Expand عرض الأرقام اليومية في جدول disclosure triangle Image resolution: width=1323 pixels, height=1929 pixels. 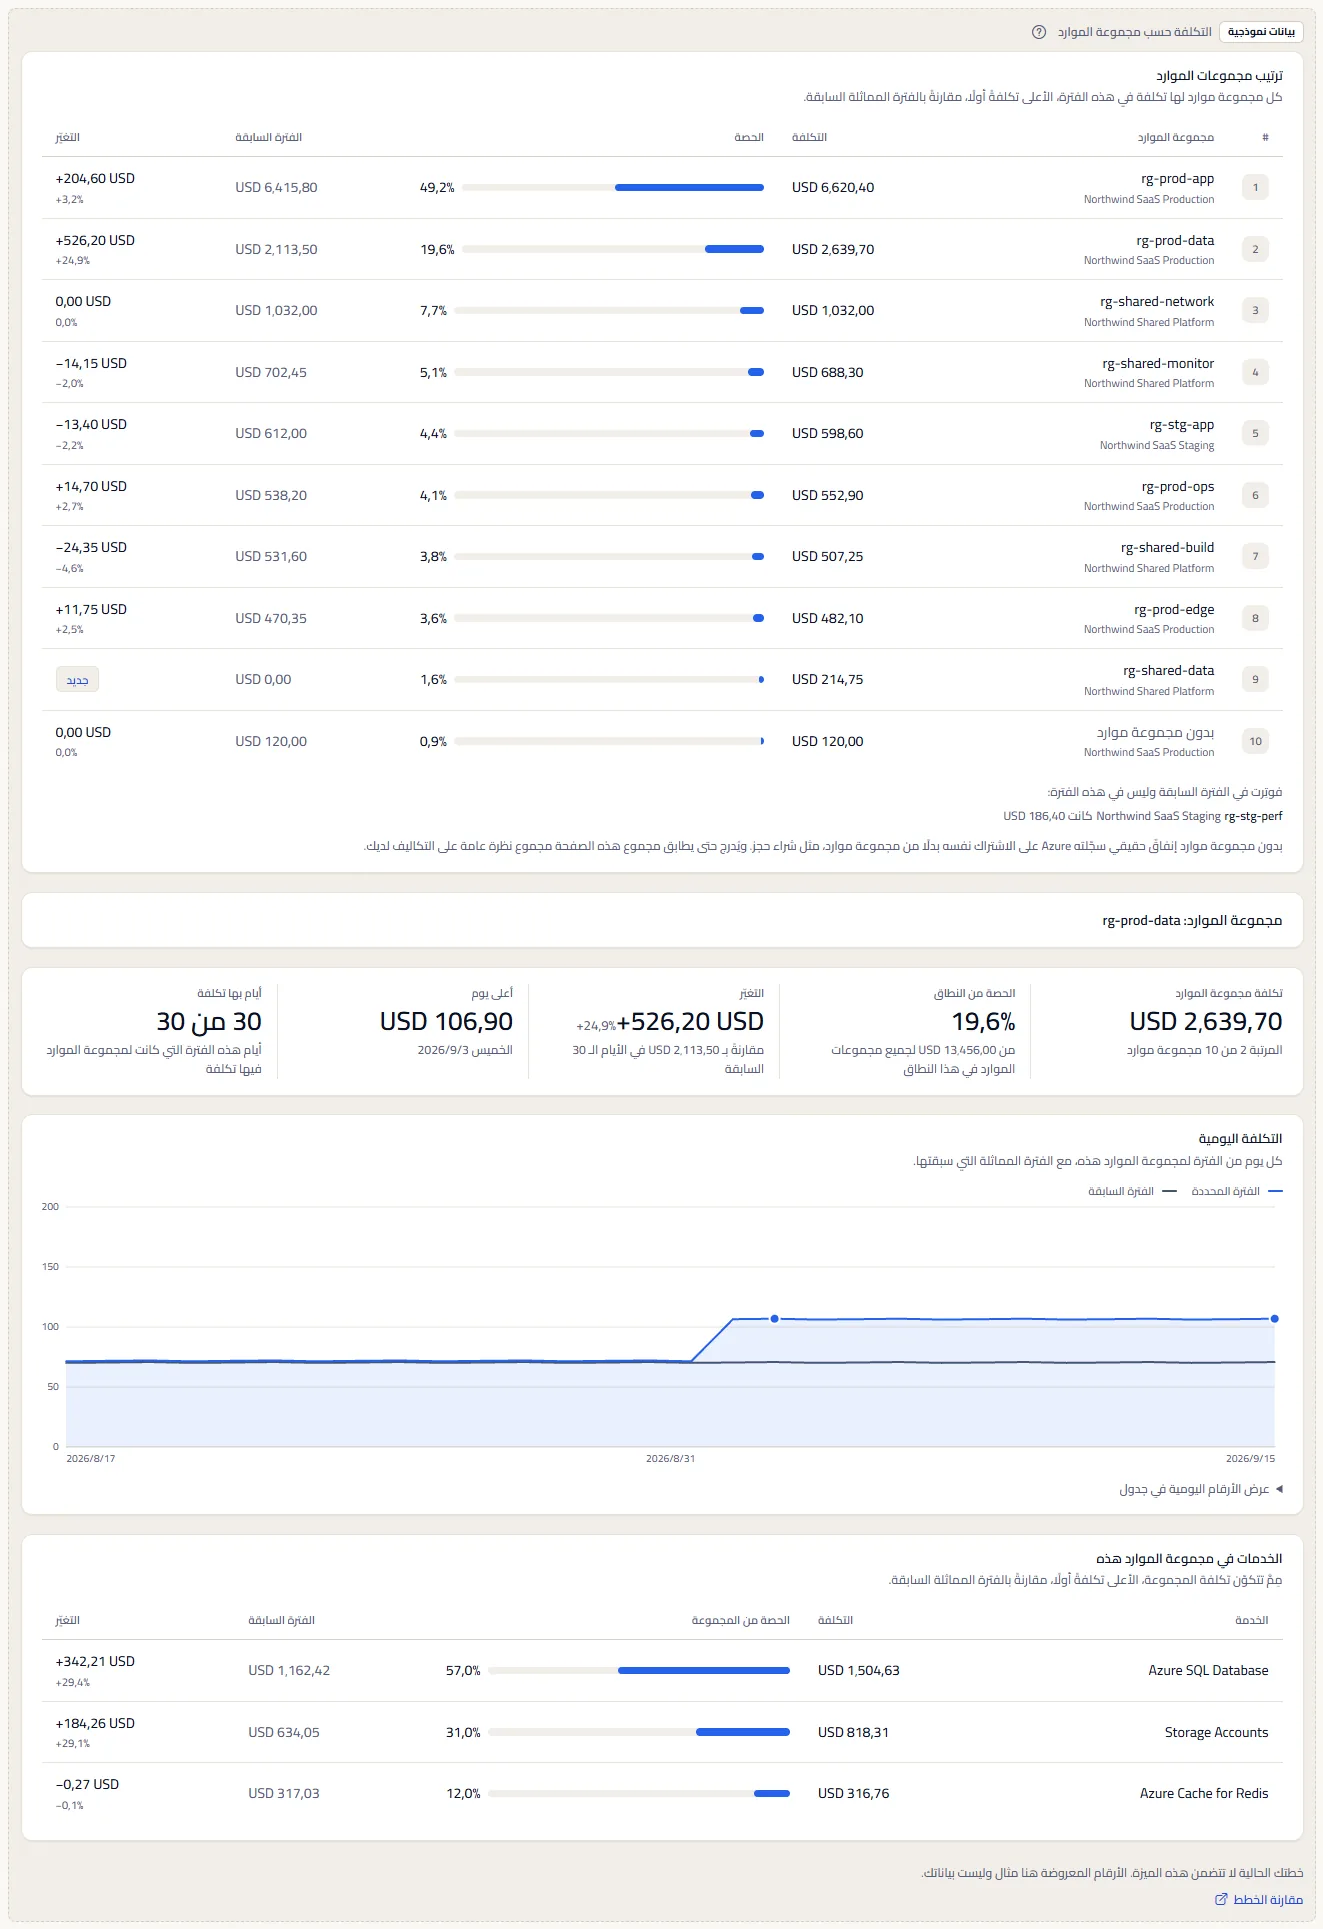[x=1279, y=1489]
